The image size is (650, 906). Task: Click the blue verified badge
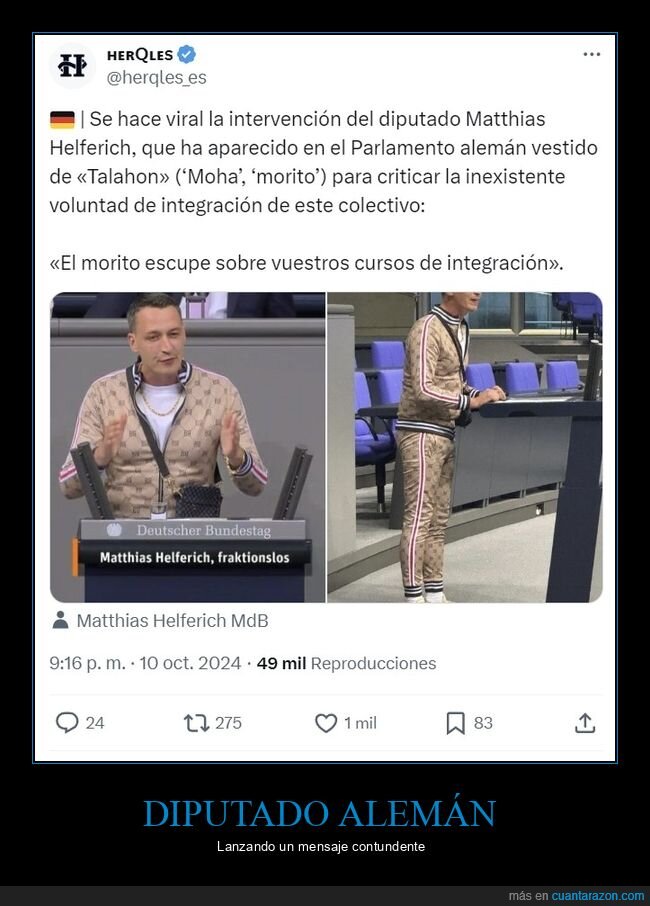tap(187, 54)
